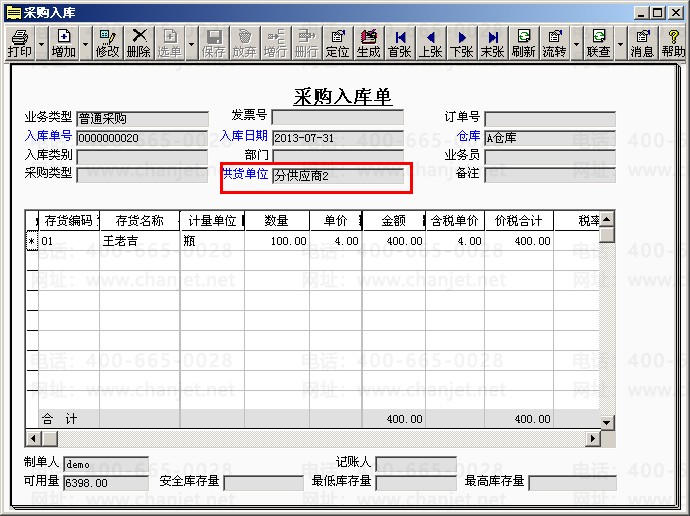Viewport: 690px width, 516px height.
Task: Click the 修改 edit icon
Action: click(x=107, y=43)
